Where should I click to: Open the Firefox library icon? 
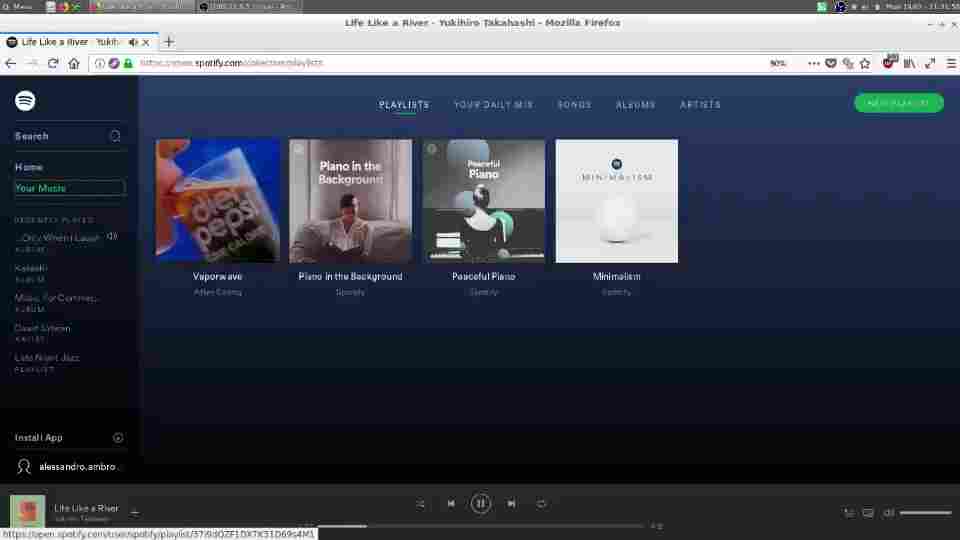[x=910, y=63]
